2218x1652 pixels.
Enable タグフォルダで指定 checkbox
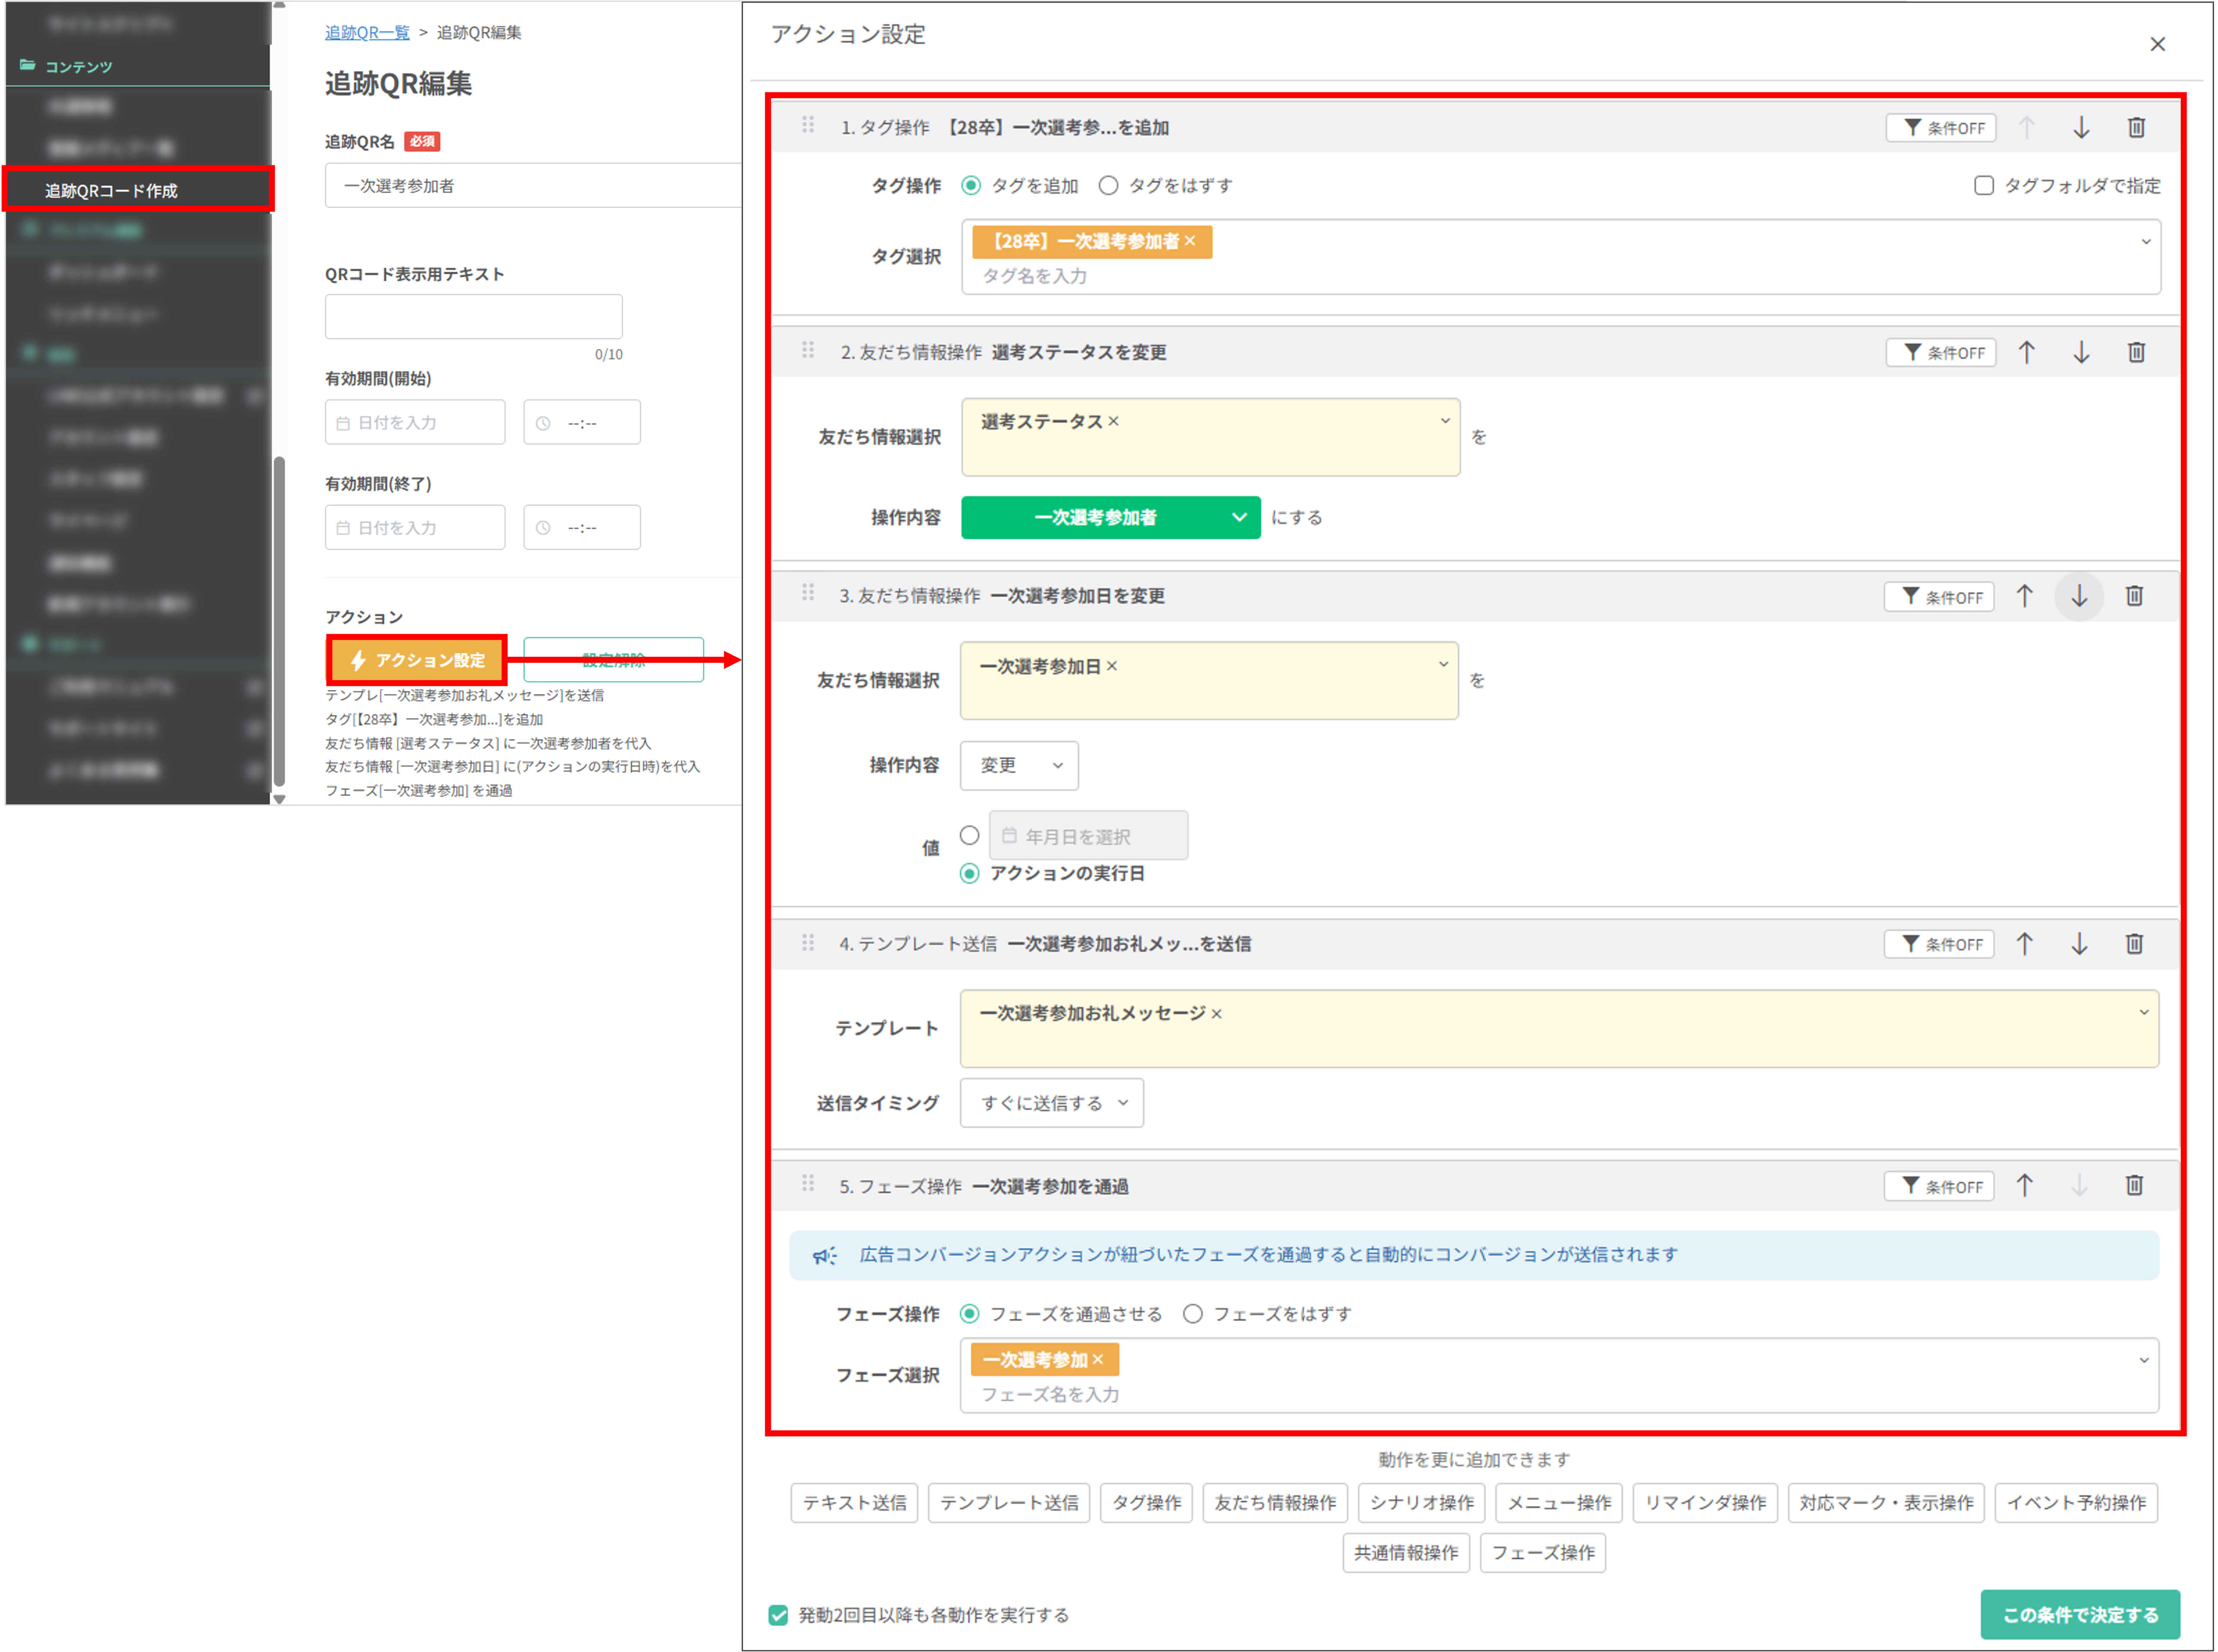(x=1983, y=186)
